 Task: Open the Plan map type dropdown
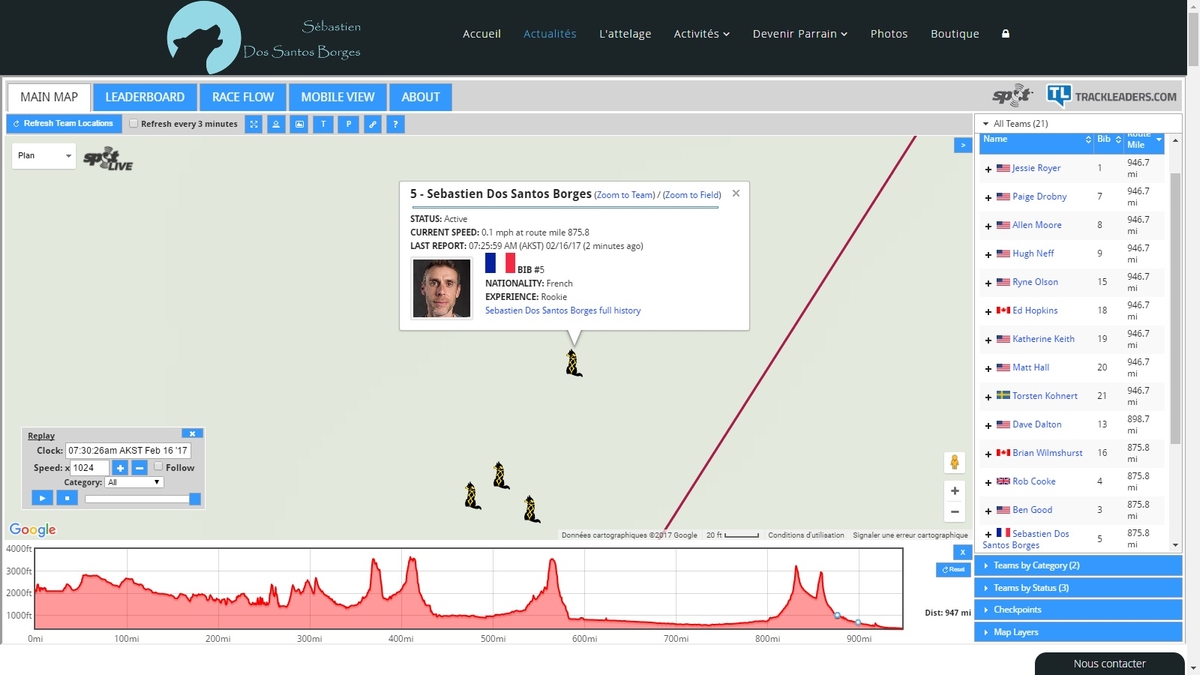[44, 156]
